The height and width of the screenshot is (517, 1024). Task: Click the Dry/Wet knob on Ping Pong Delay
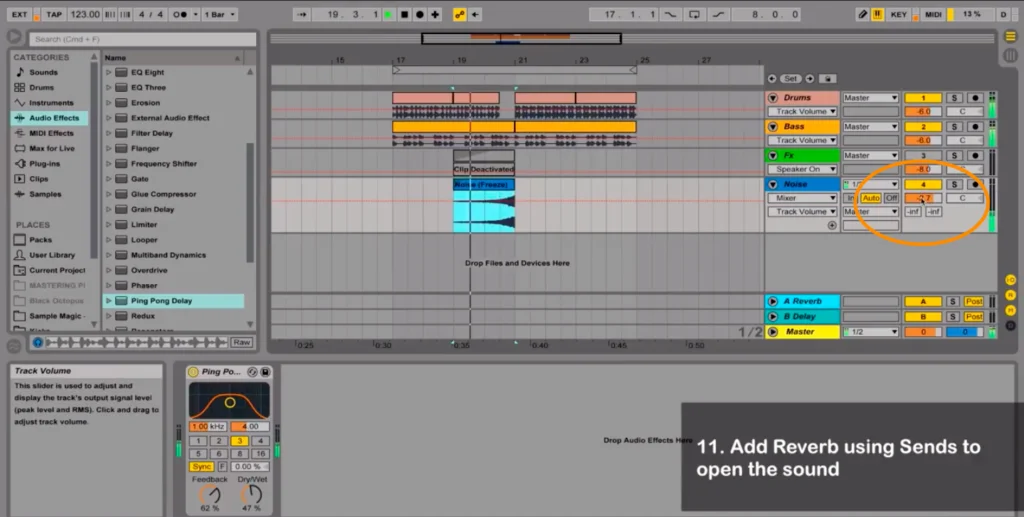pyautogui.click(x=251, y=494)
